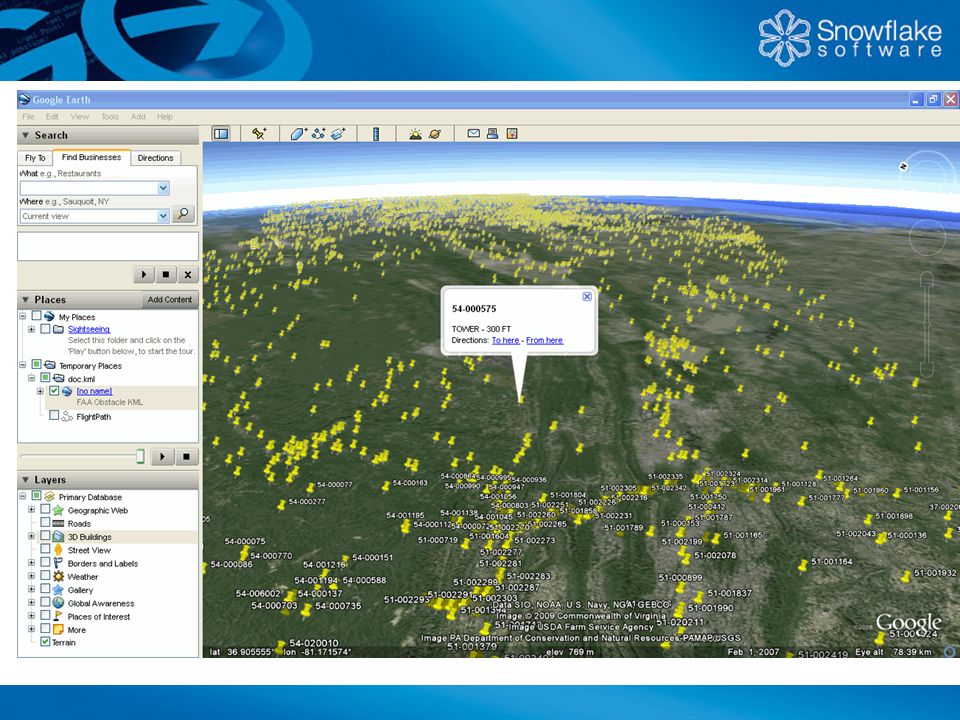This screenshot has height=720, width=960.
Task: Toggle the sidebar panel icon in toolbar
Action: (221, 133)
